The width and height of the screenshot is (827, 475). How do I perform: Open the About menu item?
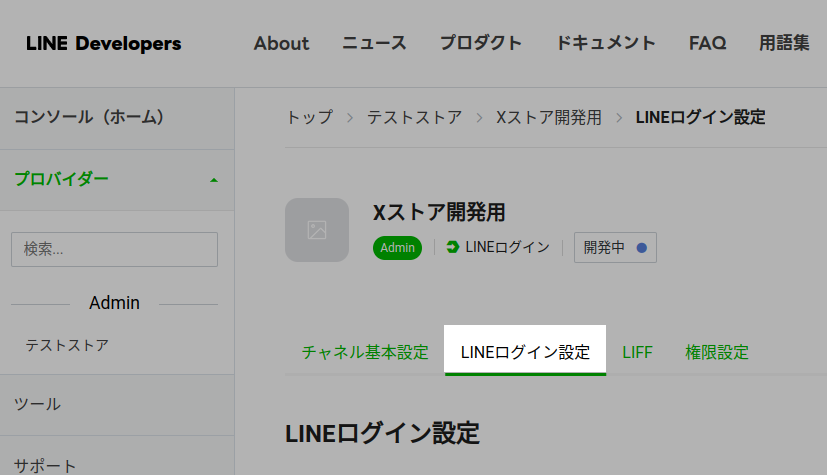(x=281, y=43)
